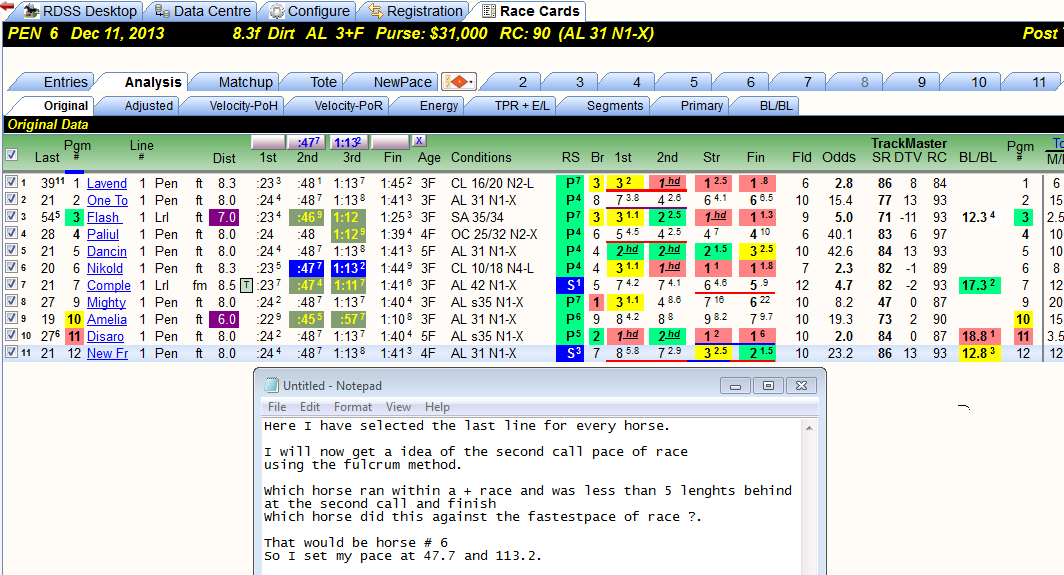This screenshot has width=1064, height=575.
Task: Uncheck row 9 Amelia checkbox
Action: 12,318
